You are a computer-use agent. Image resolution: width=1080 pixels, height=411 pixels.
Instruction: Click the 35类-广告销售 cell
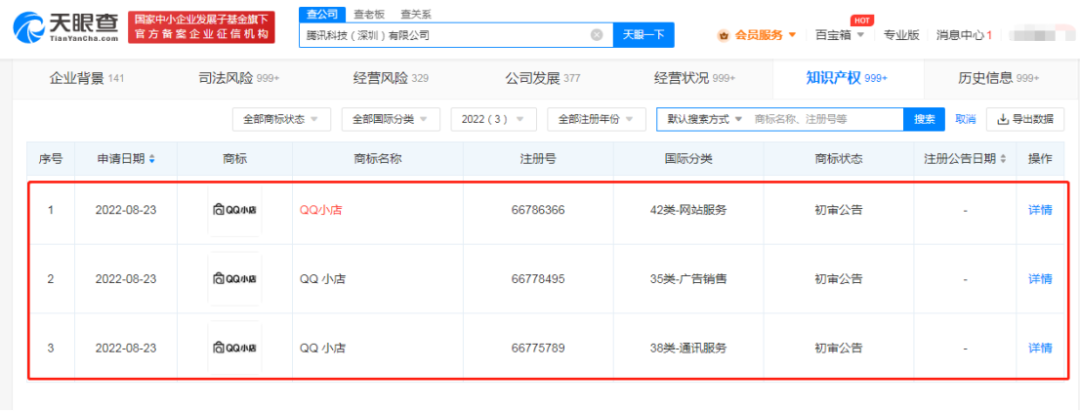(x=688, y=279)
